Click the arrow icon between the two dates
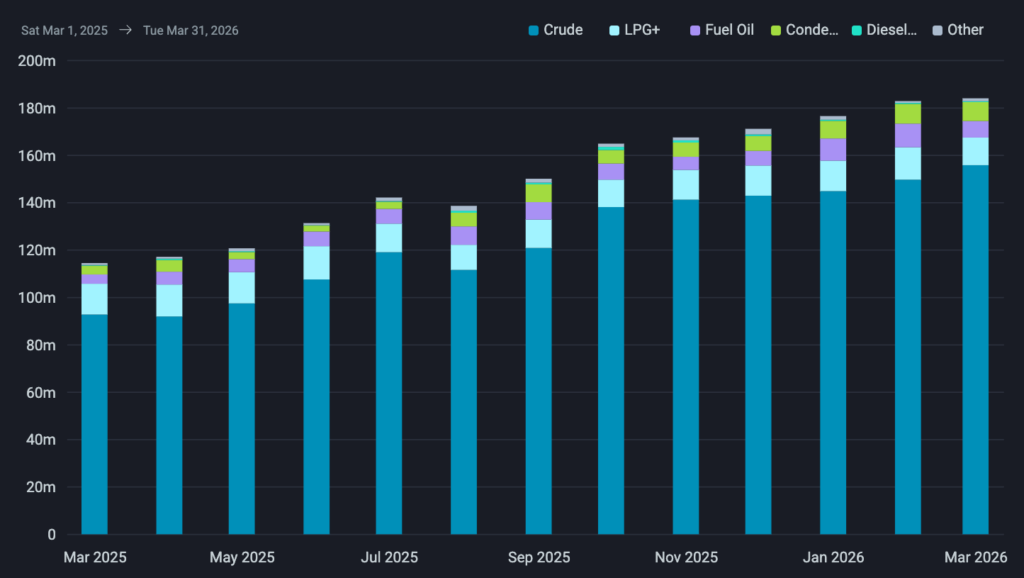1024x578 pixels. (124, 30)
